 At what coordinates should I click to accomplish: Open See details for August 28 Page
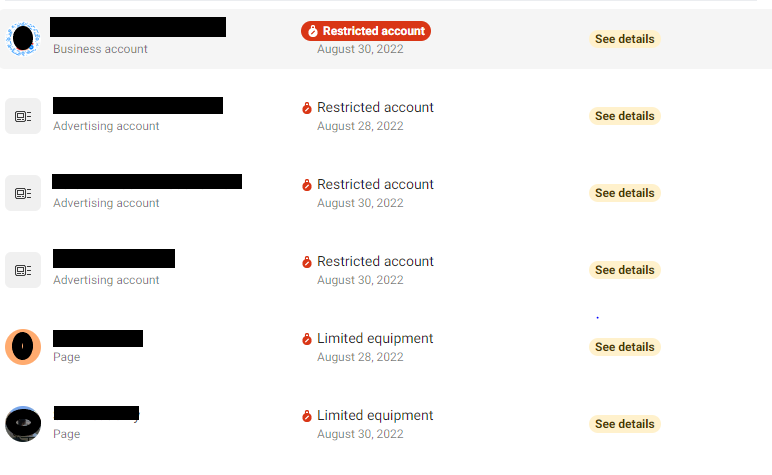pos(624,347)
